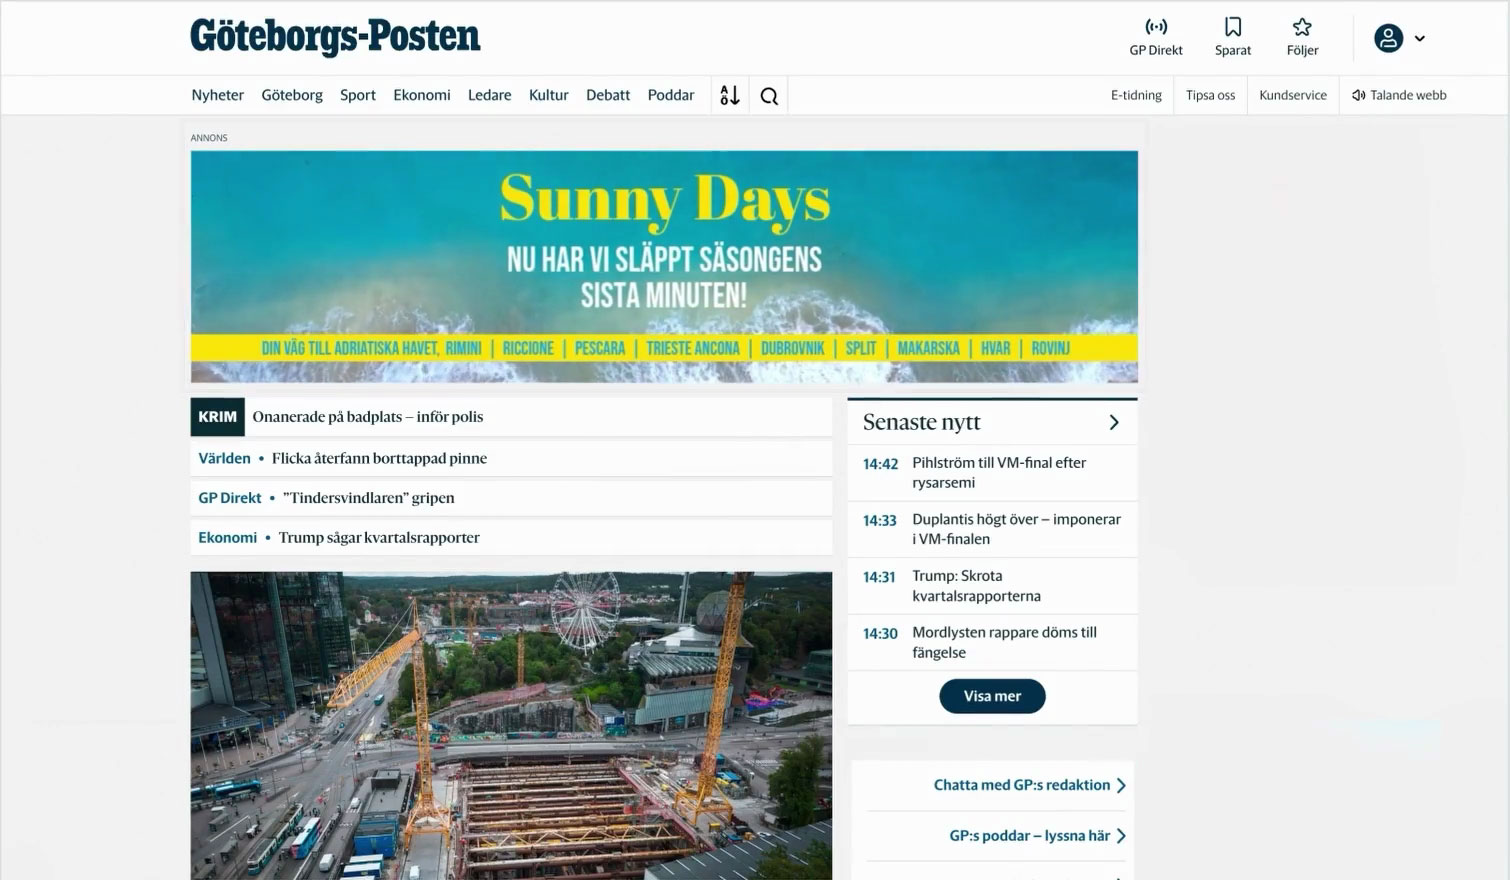
Task: Expand Senaste nytt with arrow
Action: (x=1114, y=423)
